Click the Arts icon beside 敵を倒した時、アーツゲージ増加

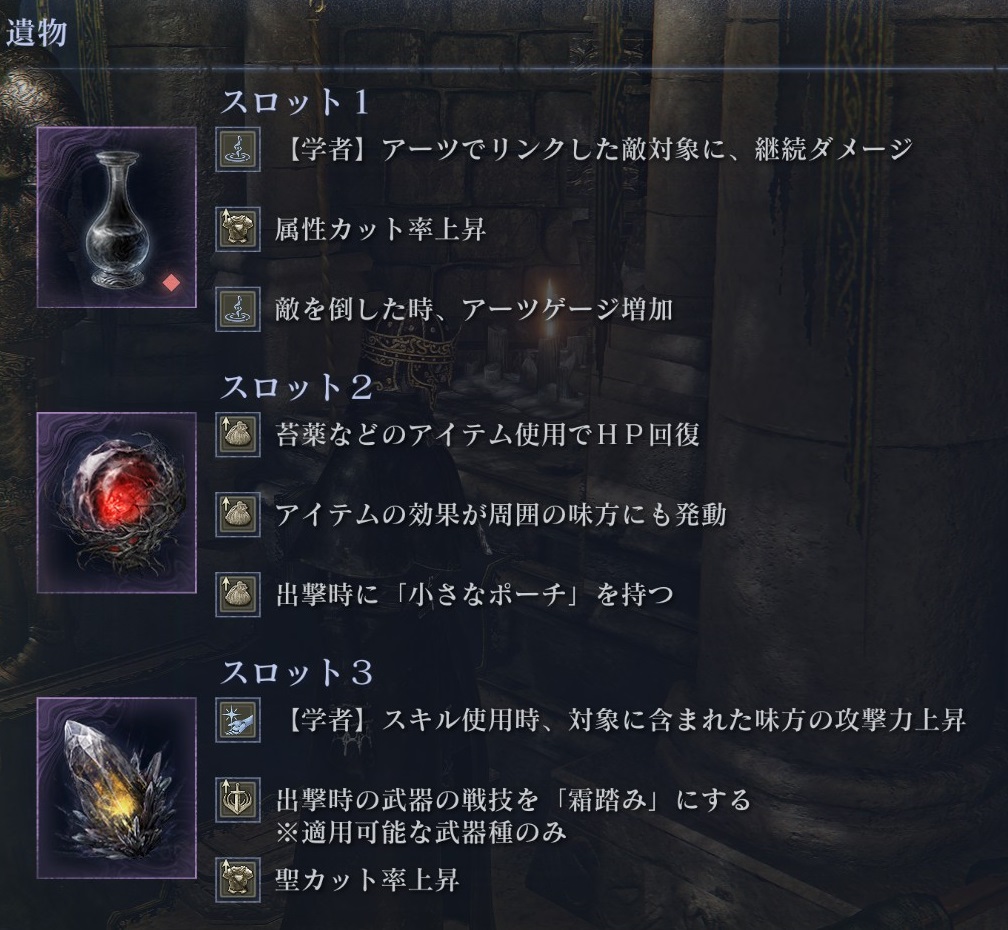pyautogui.click(x=238, y=309)
